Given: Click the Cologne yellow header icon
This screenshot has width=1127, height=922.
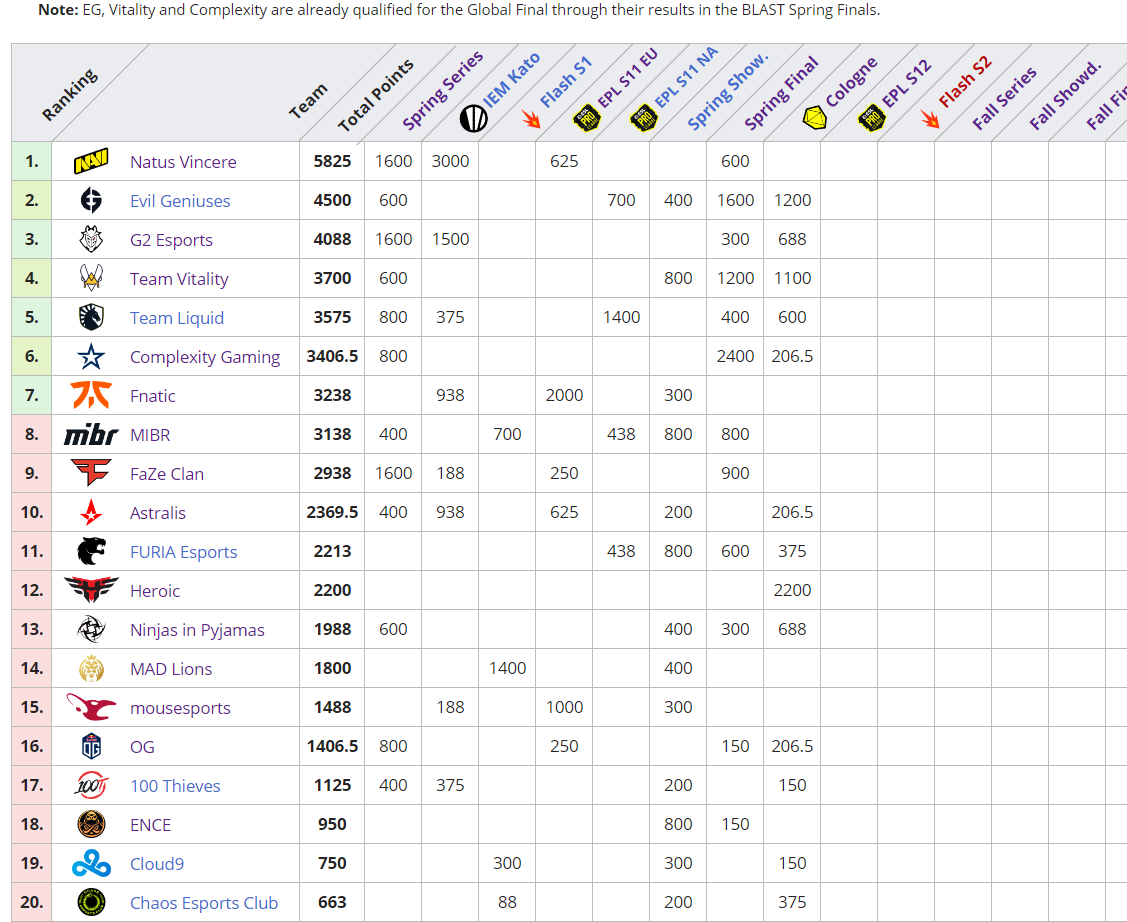Looking at the screenshot, I should (x=814, y=118).
